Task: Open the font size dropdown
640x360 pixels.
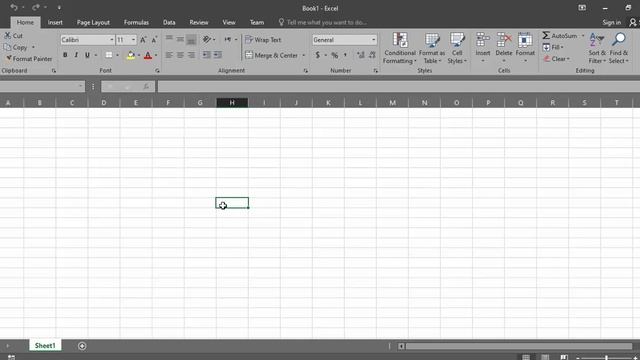Action: point(133,40)
